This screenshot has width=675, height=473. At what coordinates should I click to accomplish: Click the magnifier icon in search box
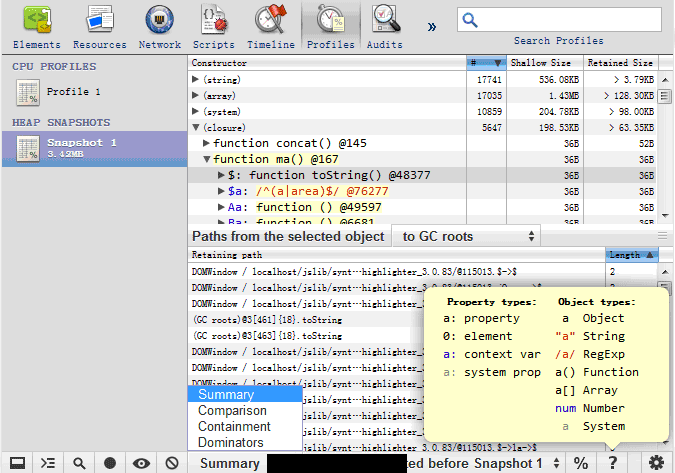(470, 20)
